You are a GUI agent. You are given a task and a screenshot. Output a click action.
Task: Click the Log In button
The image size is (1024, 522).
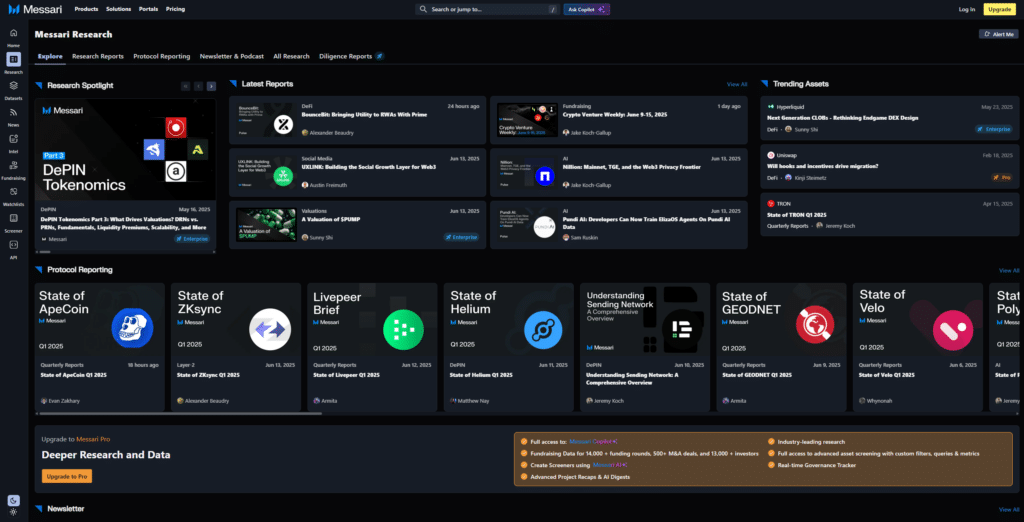pos(967,9)
